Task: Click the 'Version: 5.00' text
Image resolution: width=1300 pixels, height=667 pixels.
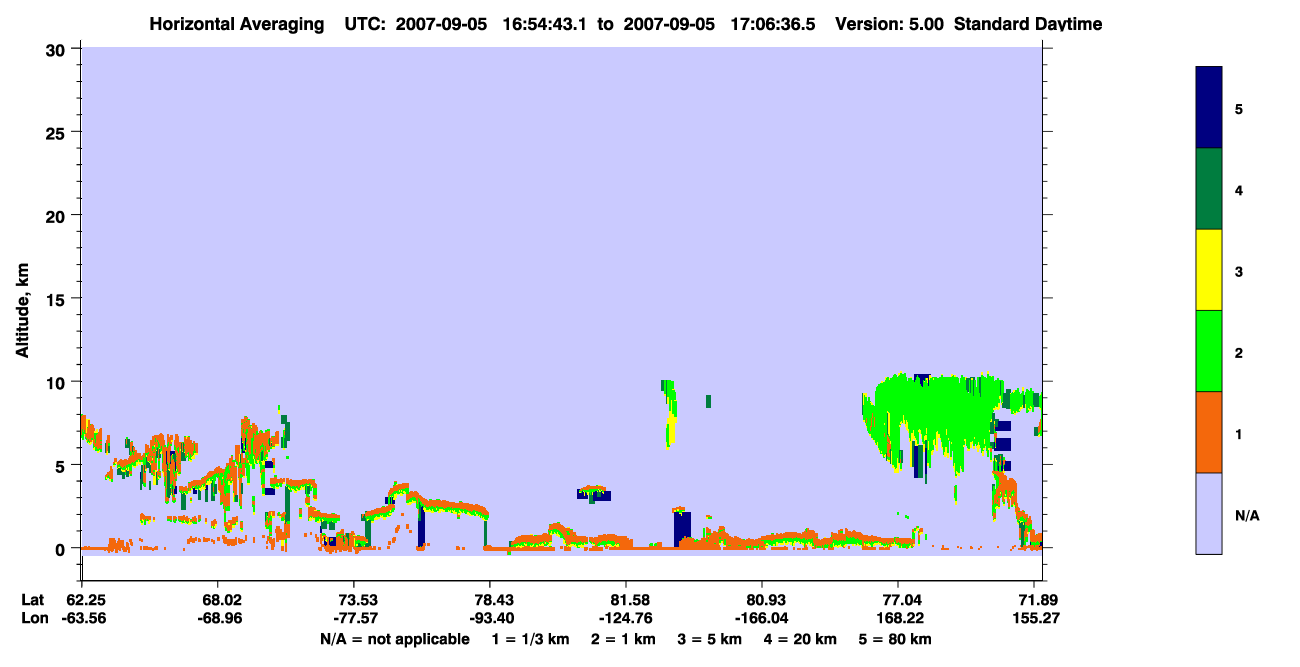Action: [x=889, y=24]
